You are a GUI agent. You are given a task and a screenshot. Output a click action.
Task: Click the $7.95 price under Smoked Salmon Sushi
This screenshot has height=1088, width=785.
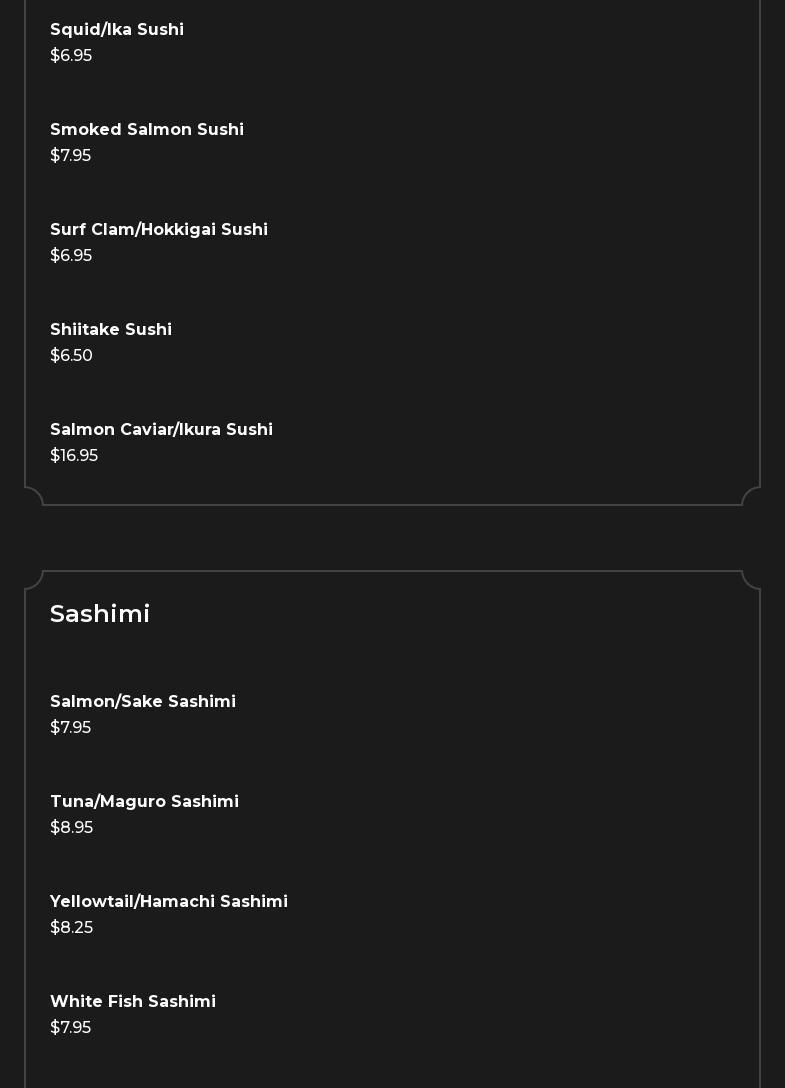tap(71, 156)
